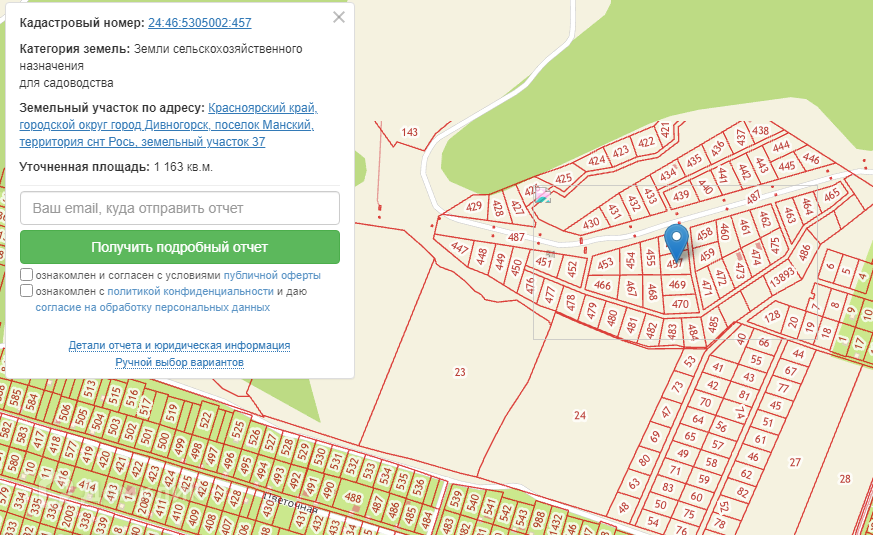Select parcel 439 on the map
Image resolution: width=873 pixels, height=535 pixels.
pyautogui.click(x=681, y=196)
